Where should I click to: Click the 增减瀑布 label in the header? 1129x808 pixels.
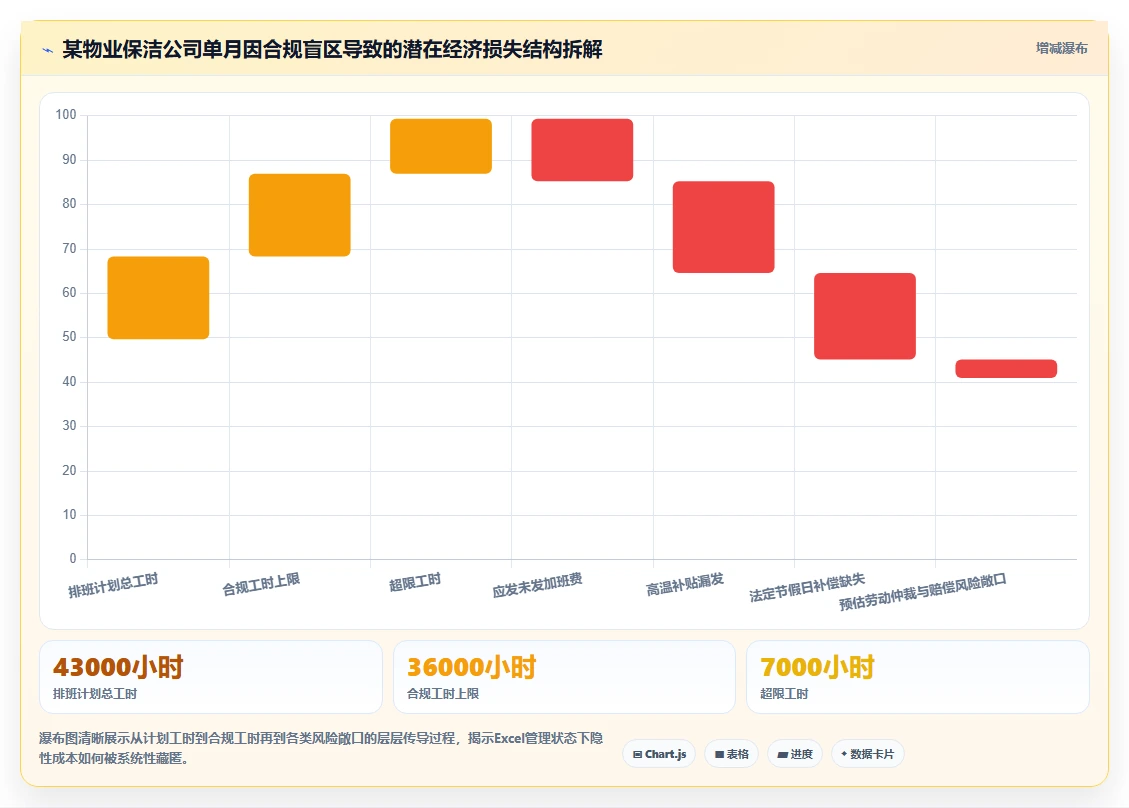point(1061,48)
